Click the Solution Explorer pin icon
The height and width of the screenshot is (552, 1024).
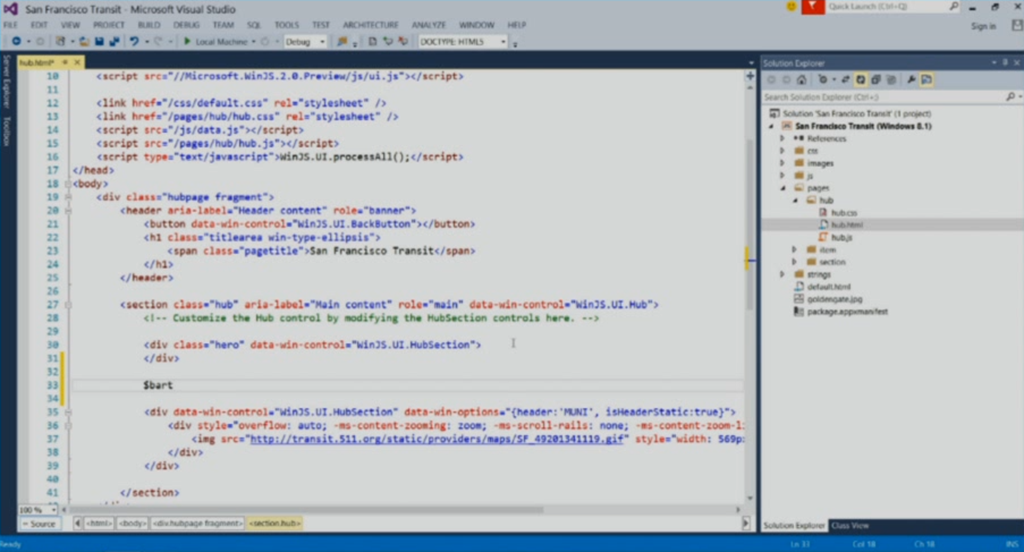point(1005,63)
